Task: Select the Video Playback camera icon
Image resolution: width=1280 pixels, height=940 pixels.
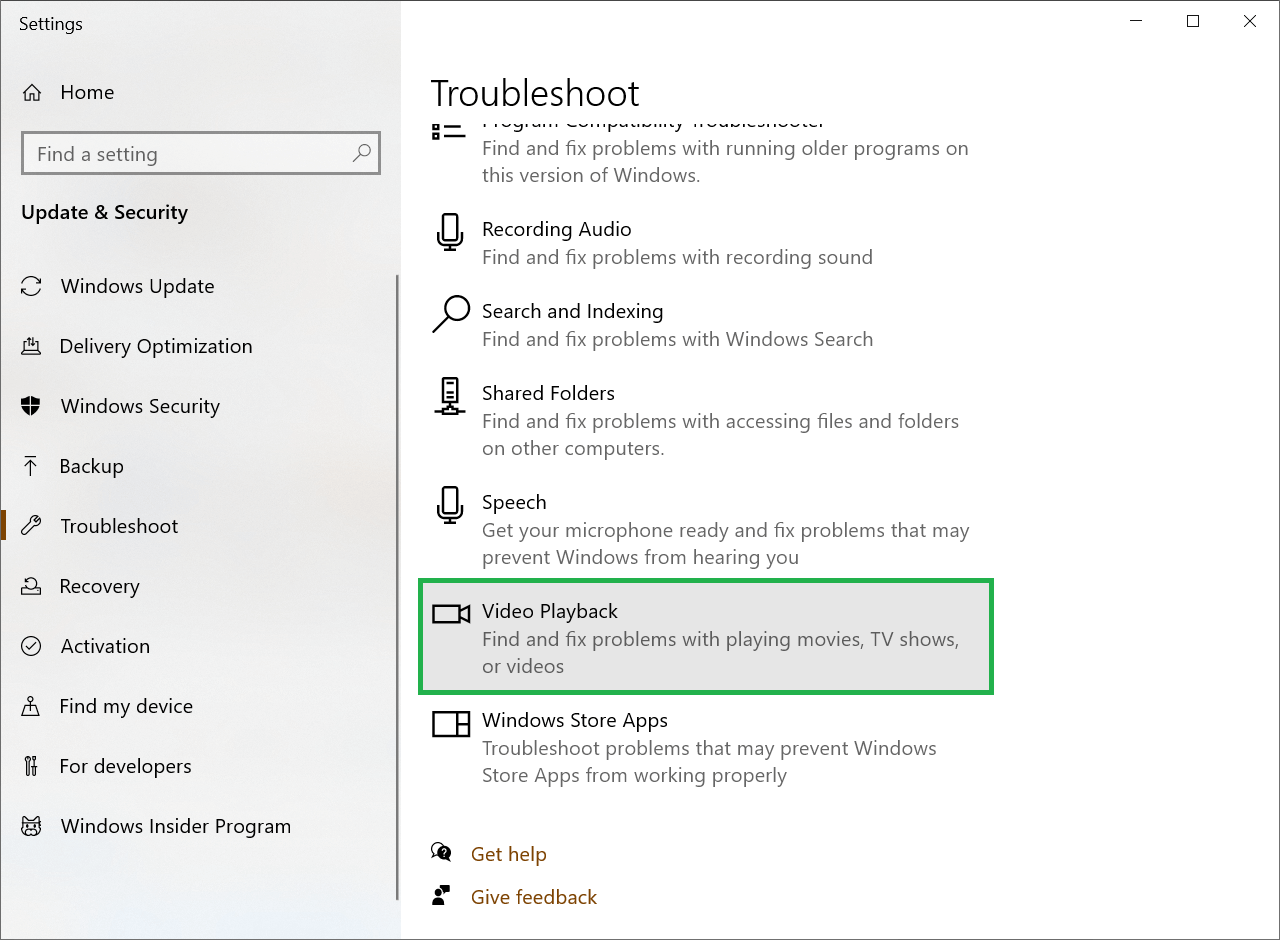Action: [x=449, y=614]
